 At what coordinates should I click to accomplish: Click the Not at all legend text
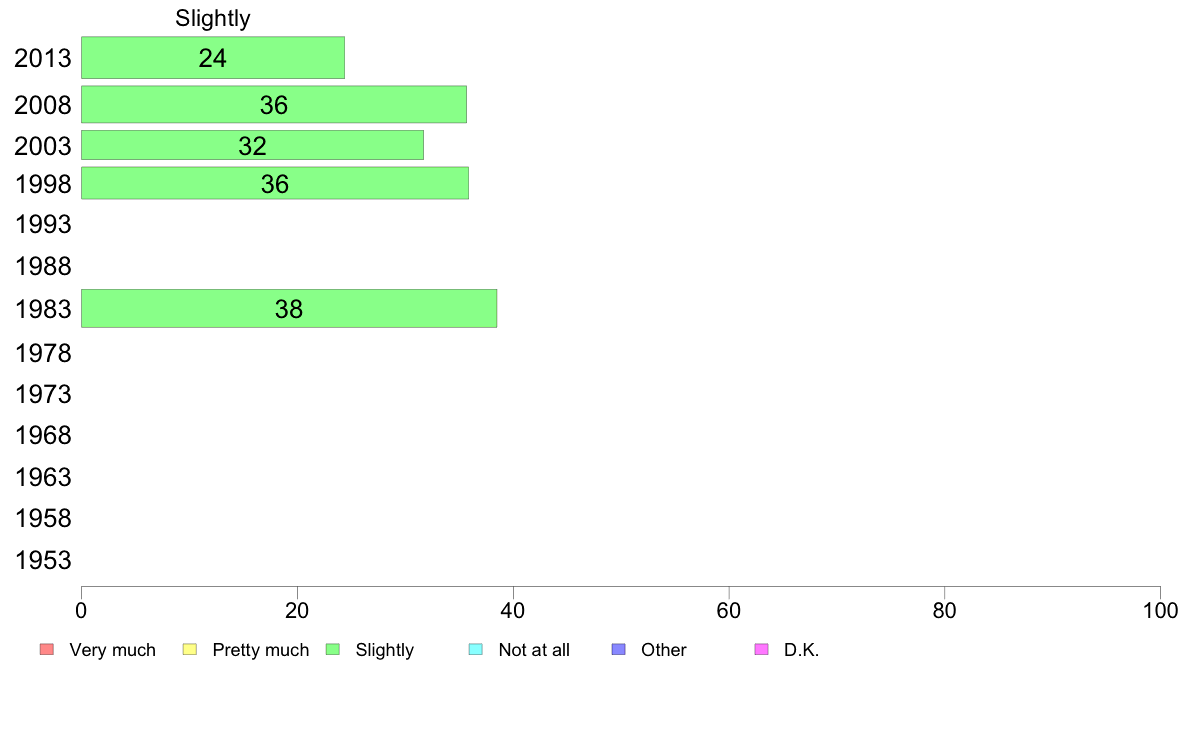pos(534,650)
